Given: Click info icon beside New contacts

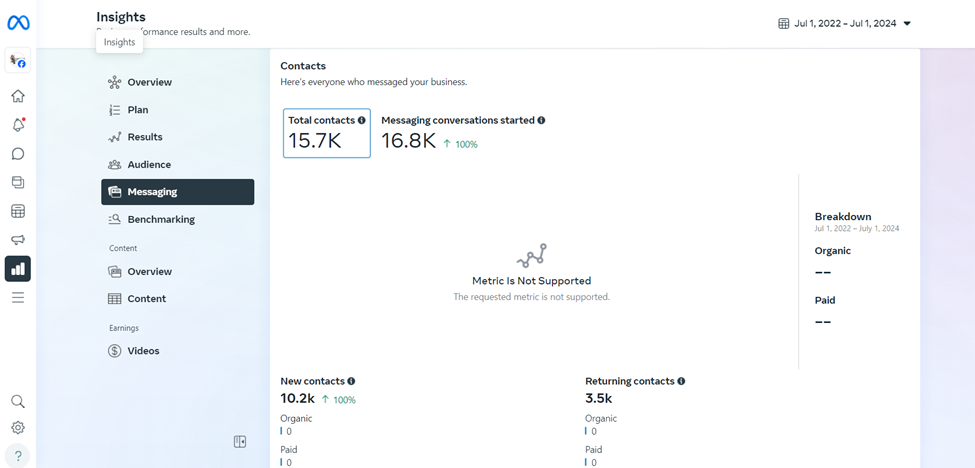Looking at the screenshot, I should [x=351, y=381].
